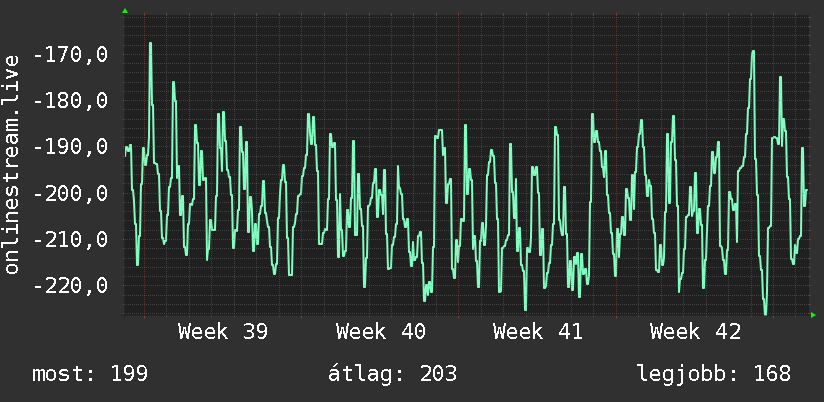Click the 'legjobb: 168' best value

(714, 374)
